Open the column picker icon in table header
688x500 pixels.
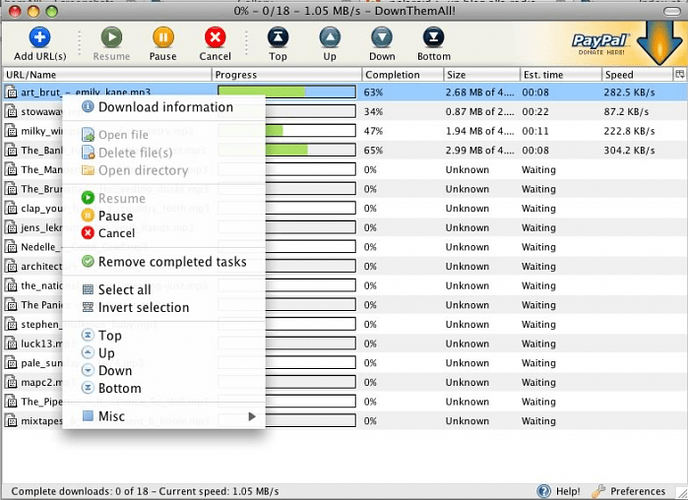tap(680, 74)
